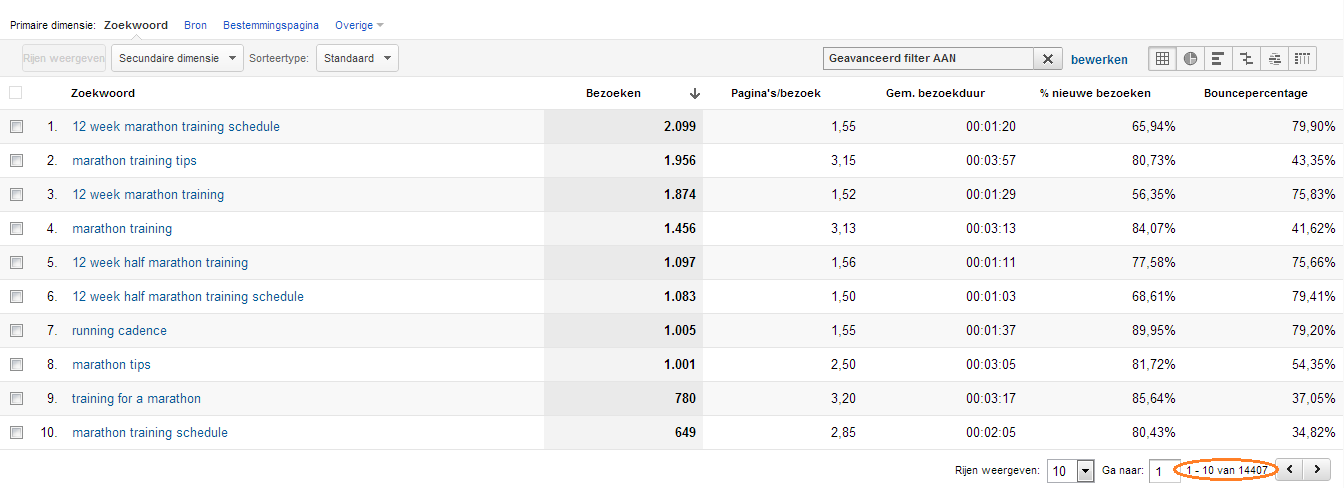Switch to the pivot table view icon

pyautogui.click(x=1302, y=59)
